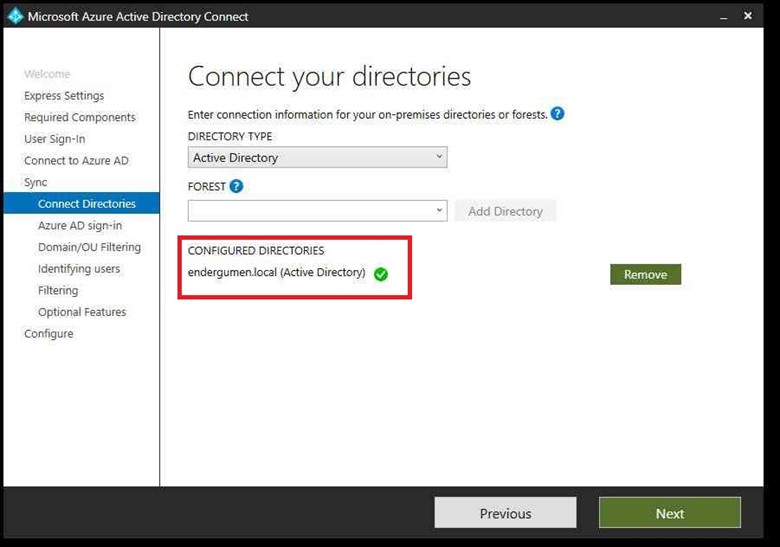The height and width of the screenshot is (547, 780).
Task: Click the Azure AD Connect logo icon
Action: (x=15, y=16)
